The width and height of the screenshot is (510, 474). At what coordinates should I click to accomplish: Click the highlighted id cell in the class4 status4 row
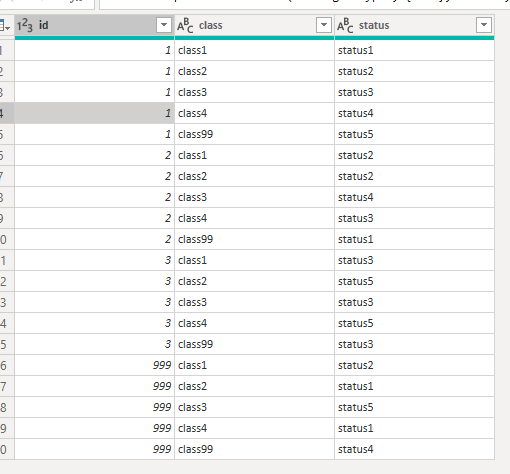pyautogui.click(x=94, y=113)
